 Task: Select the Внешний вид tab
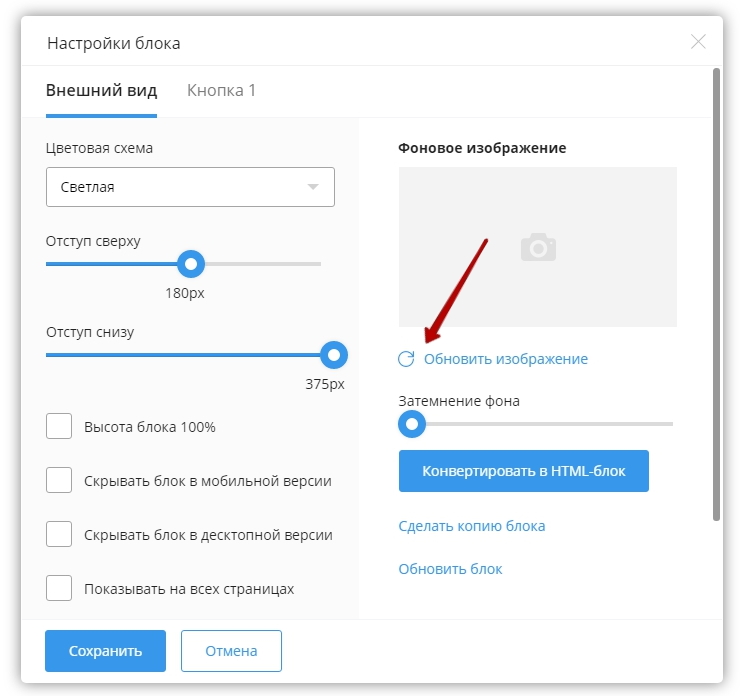click(101, 91)
